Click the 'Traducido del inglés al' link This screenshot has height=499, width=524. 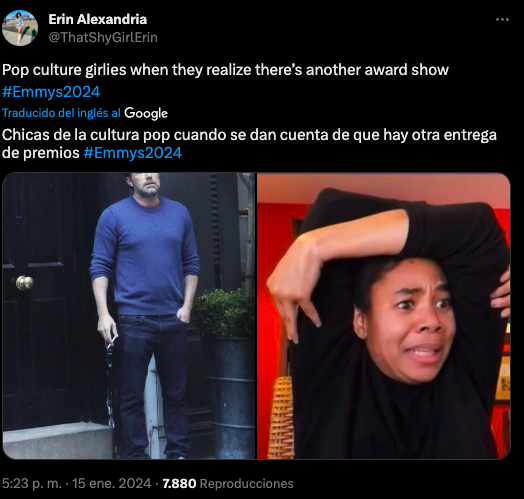(x=61, y=113)
